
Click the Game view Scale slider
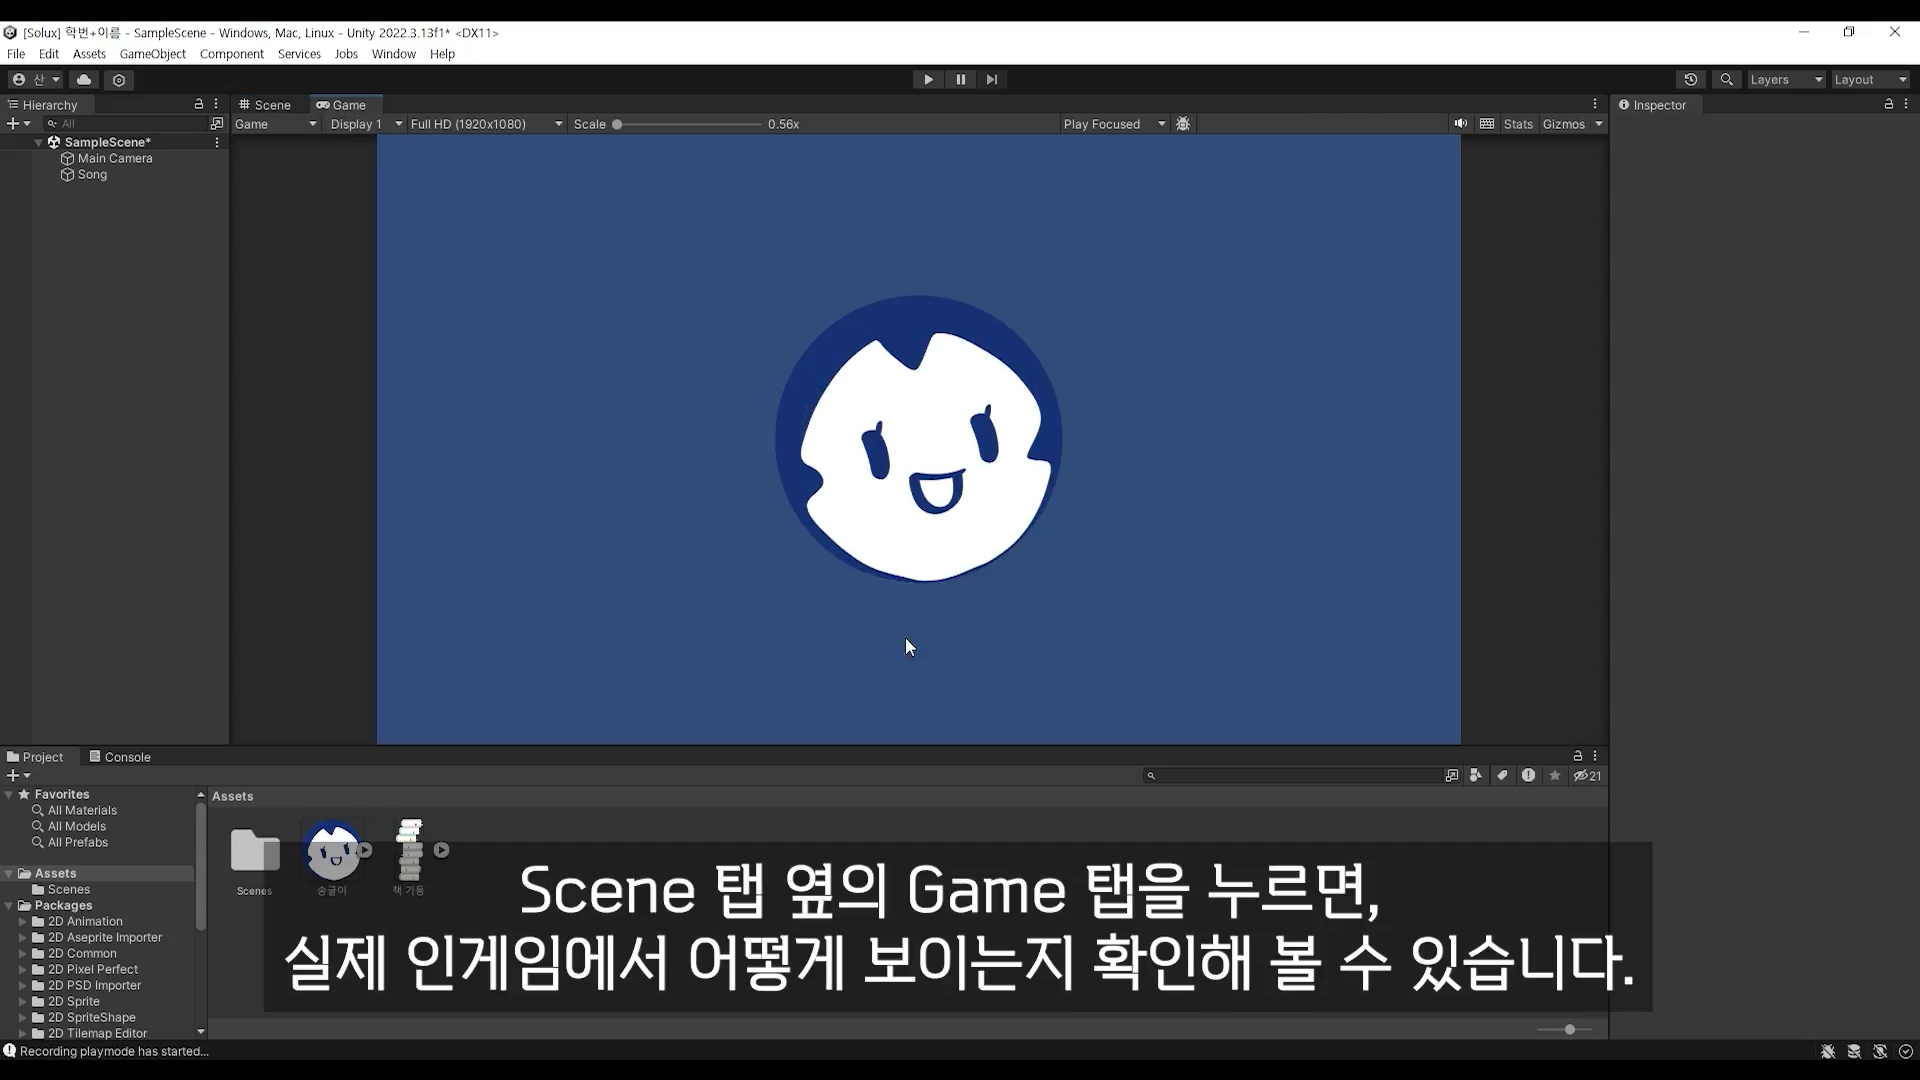coord(688,124)
